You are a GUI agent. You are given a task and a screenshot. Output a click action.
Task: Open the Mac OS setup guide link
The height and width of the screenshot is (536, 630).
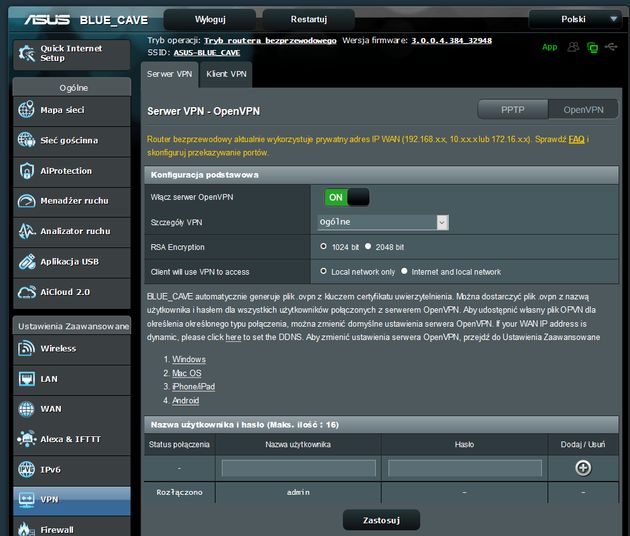pyautogui.click(x=187, y=373)
